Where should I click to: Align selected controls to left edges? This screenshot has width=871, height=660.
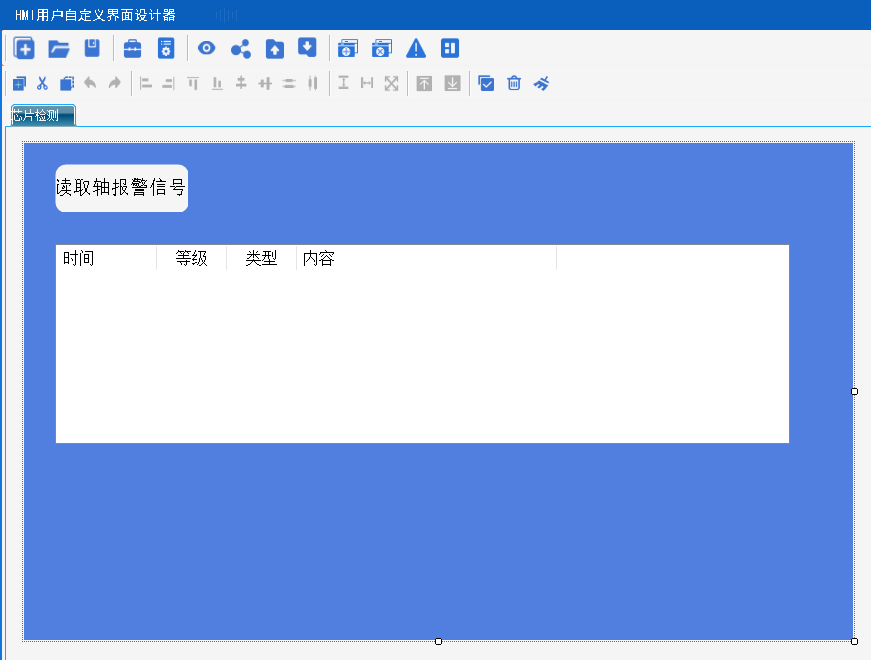point(146,83)
